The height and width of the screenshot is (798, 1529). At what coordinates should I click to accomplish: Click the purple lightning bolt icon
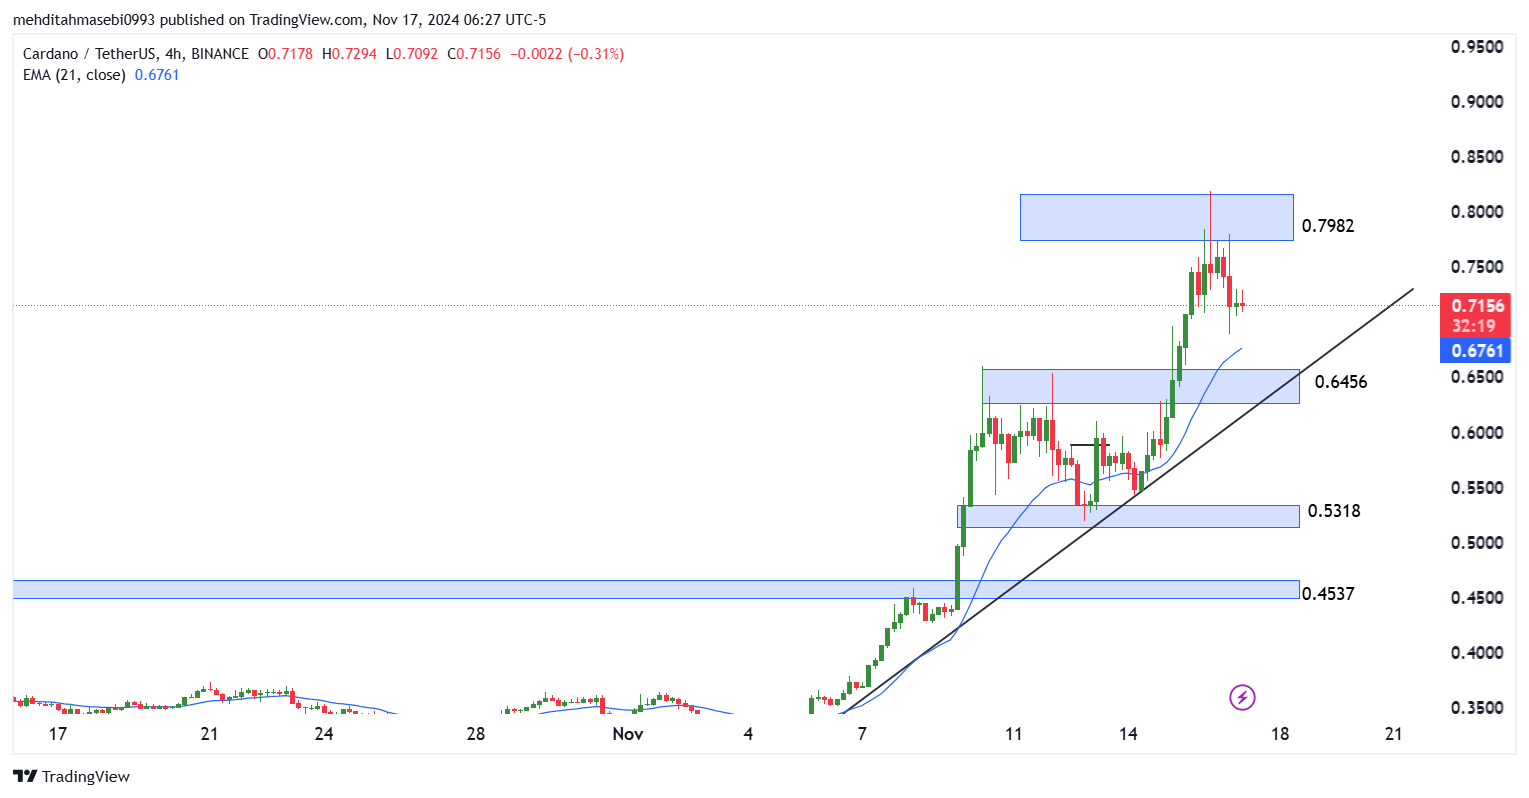pos(1241,697)
